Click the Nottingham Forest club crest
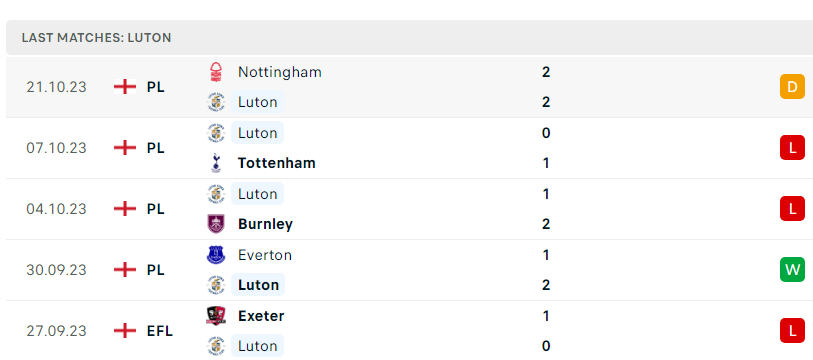Viewport: 813px width, 360px height. pos(216,72)
